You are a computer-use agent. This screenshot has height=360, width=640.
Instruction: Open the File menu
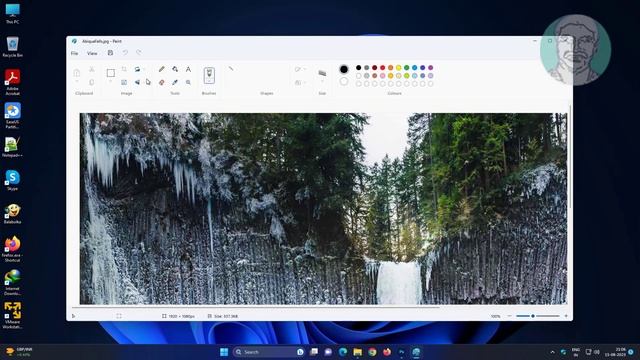coord(74,53)
